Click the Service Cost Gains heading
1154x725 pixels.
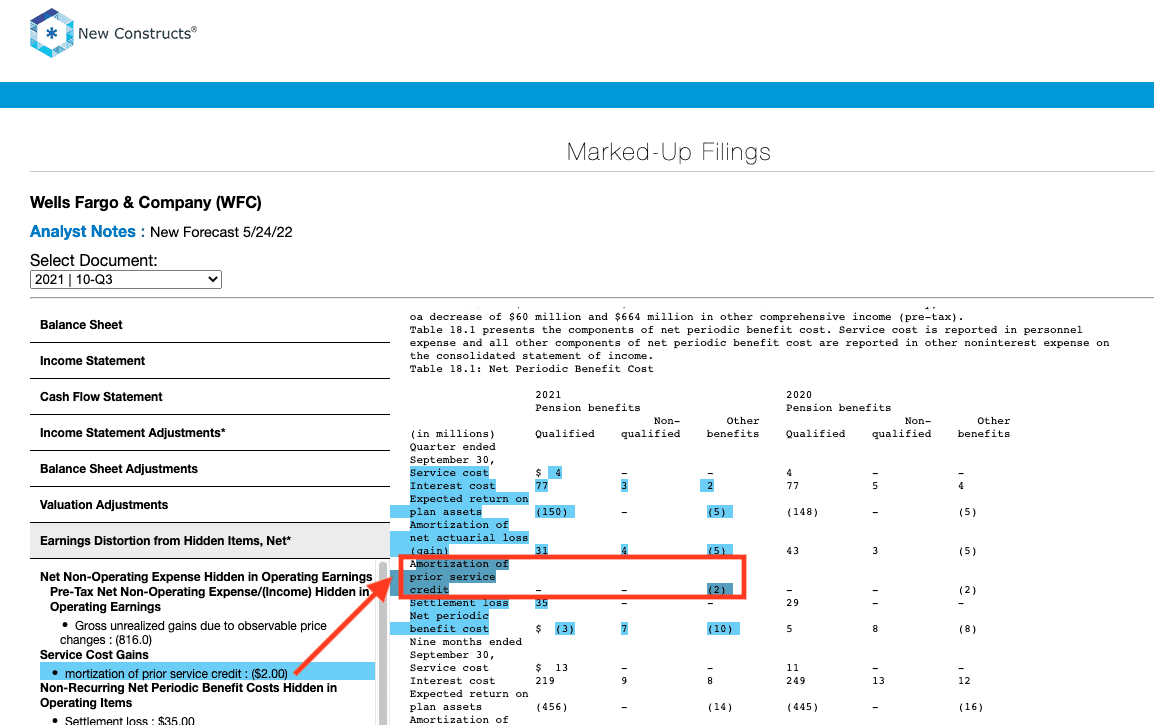[94, 655]
